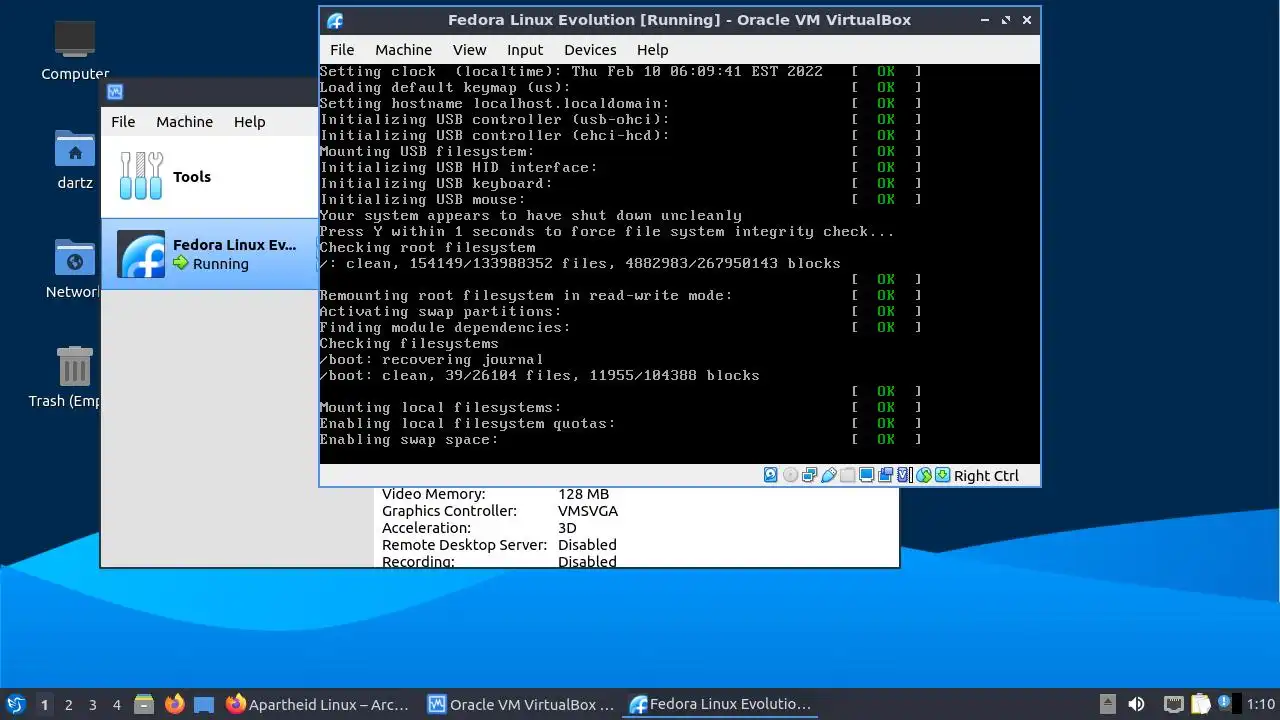The height and width of the screenshot is (720, 1280).
Task: Select Tools entry in VirtualBox Manager
Action: click(x=210, y=176)
